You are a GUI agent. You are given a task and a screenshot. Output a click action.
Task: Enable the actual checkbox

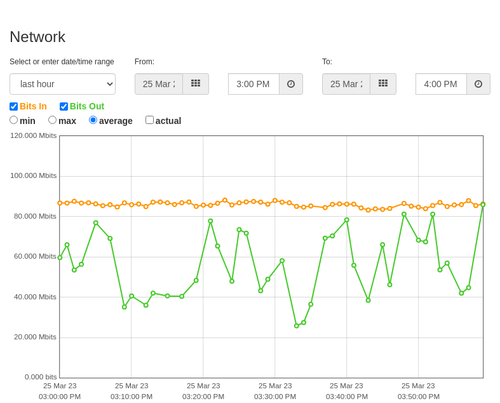(150, 120)
